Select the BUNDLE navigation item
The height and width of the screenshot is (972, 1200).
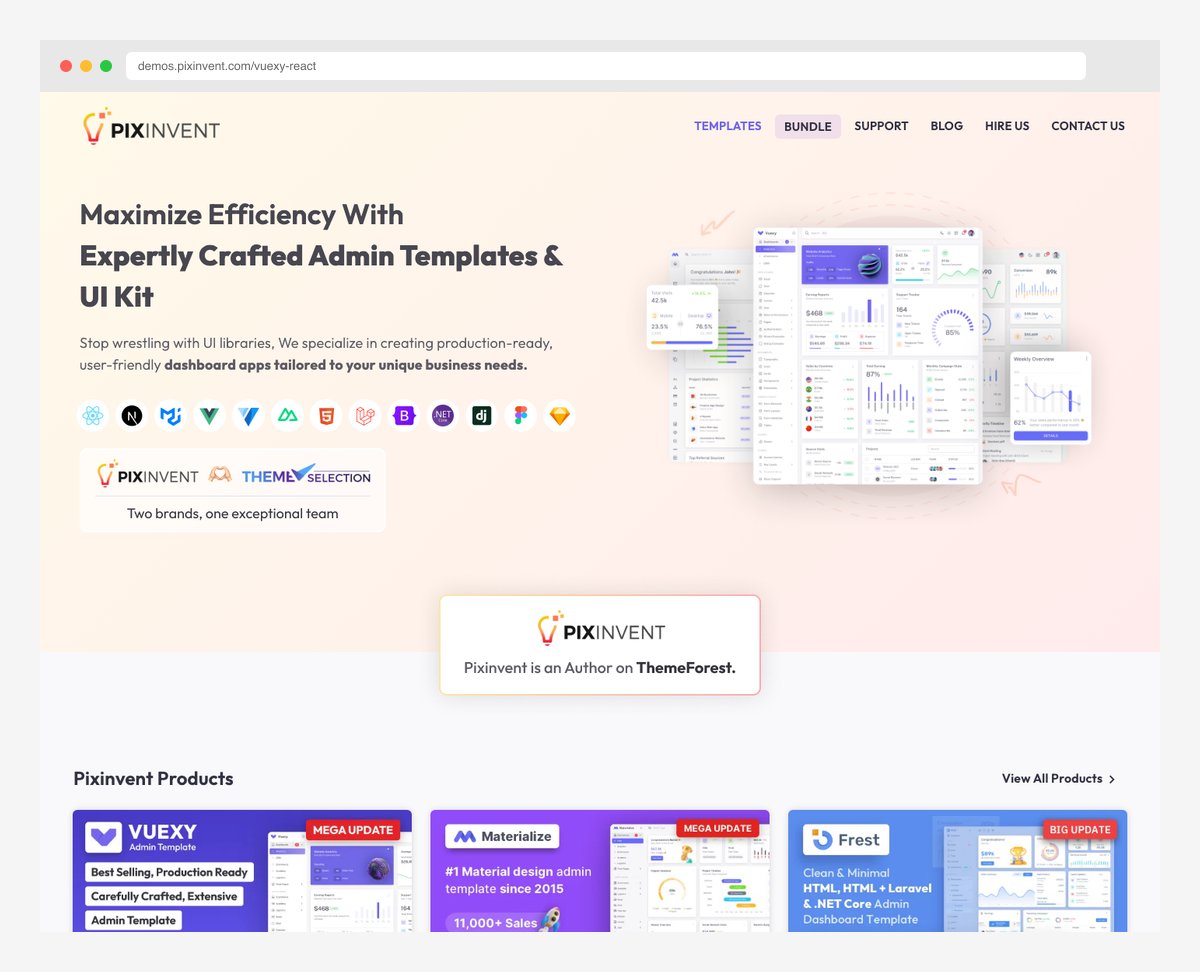[x=807, y=126]
